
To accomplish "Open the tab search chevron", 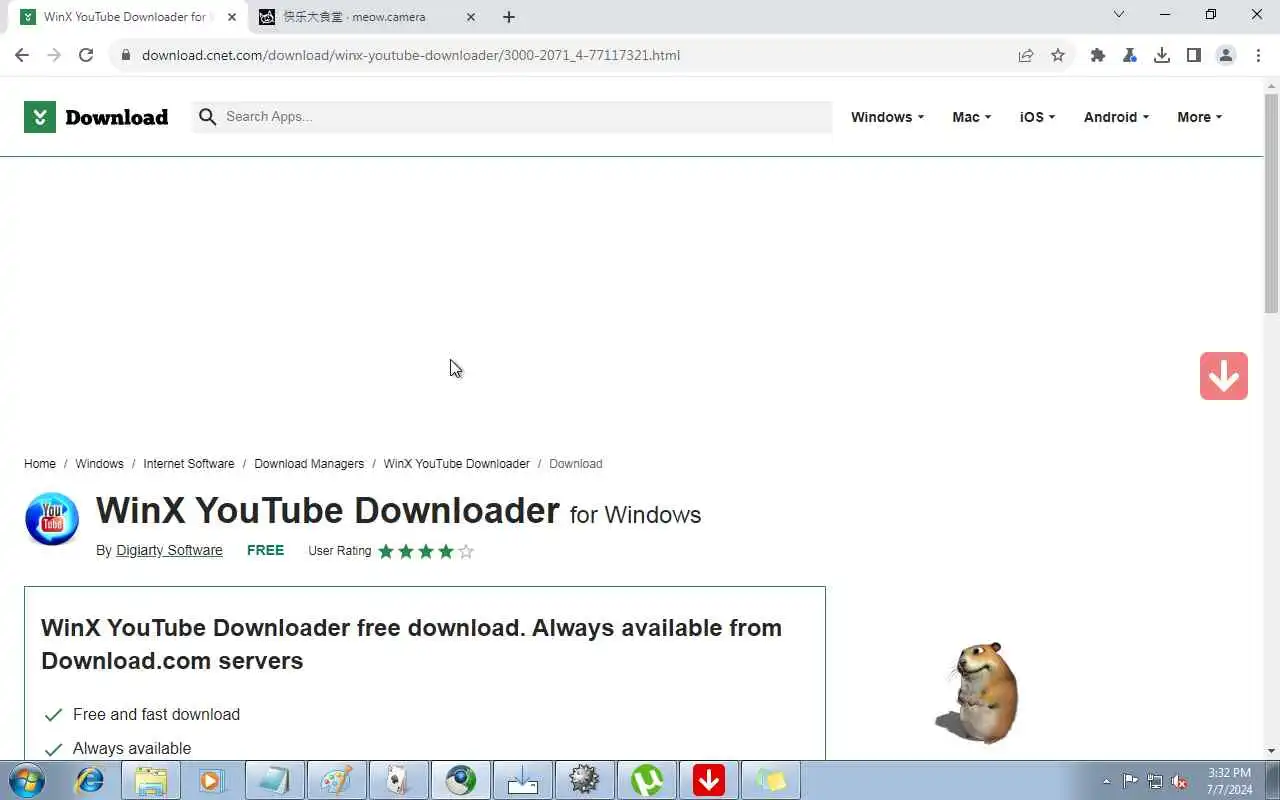I will pos(1119,14).
